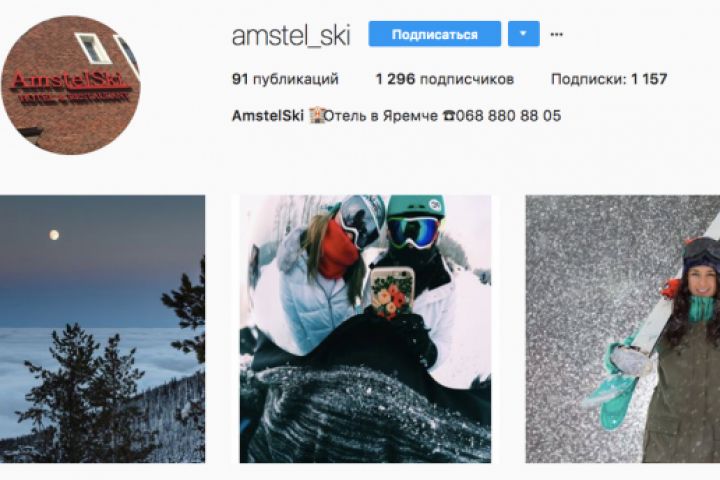This screenshot has height=480, width=720.
Task: Open the snowboarder in snowfall photo
Action: (623, 329)
